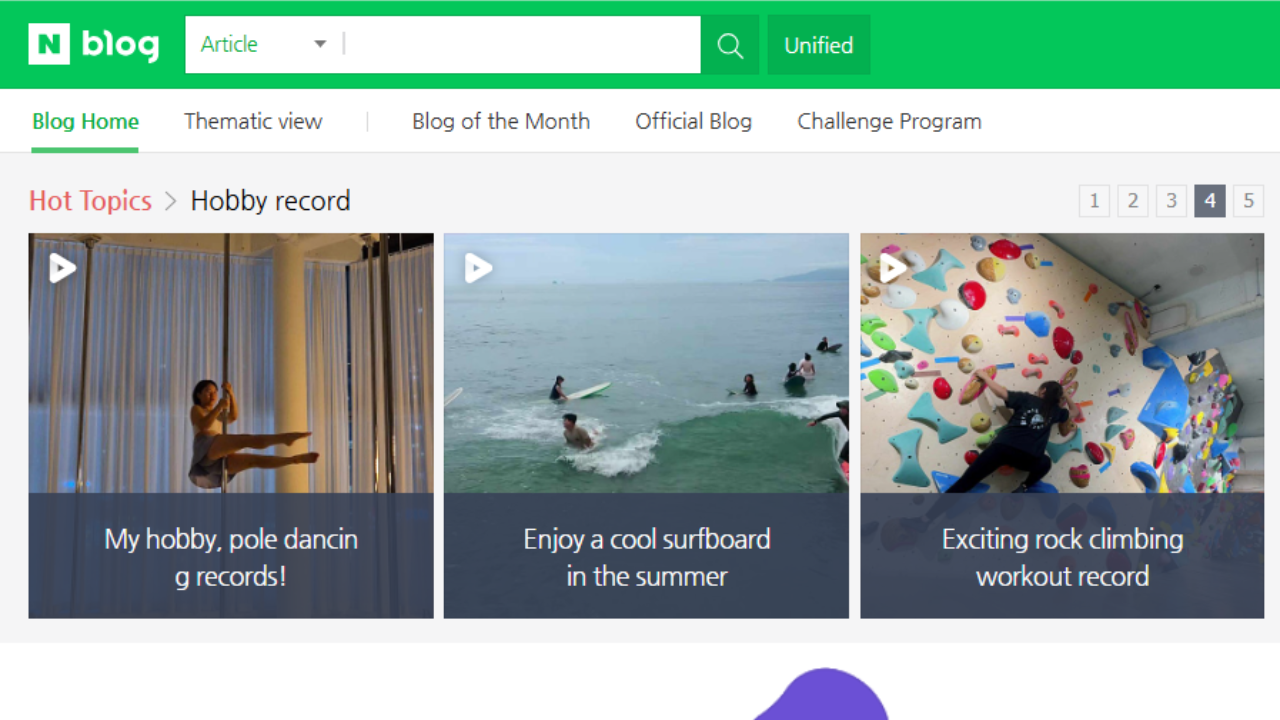Click the play icon on the rock climbing video
1280x720 pixels.
pyautogui.click(x=893, y=268)
